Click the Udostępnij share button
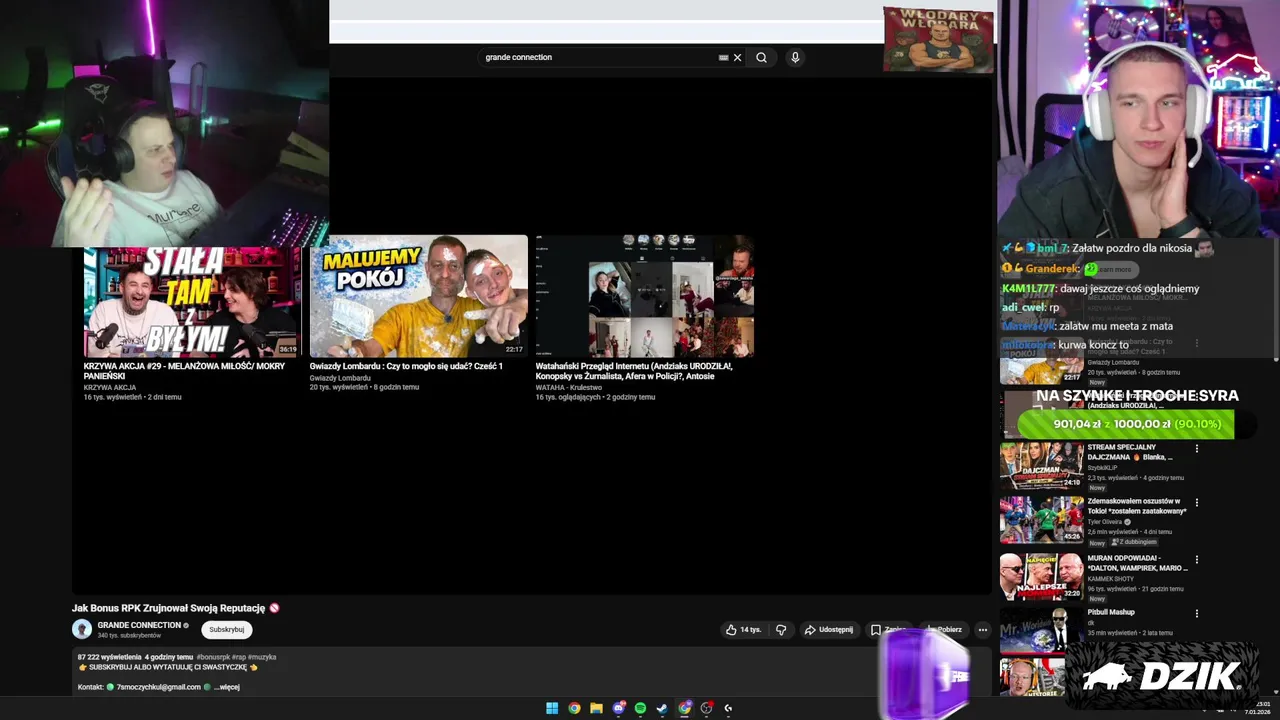This screenshot has height=720, width=1280. pos(829,630)
